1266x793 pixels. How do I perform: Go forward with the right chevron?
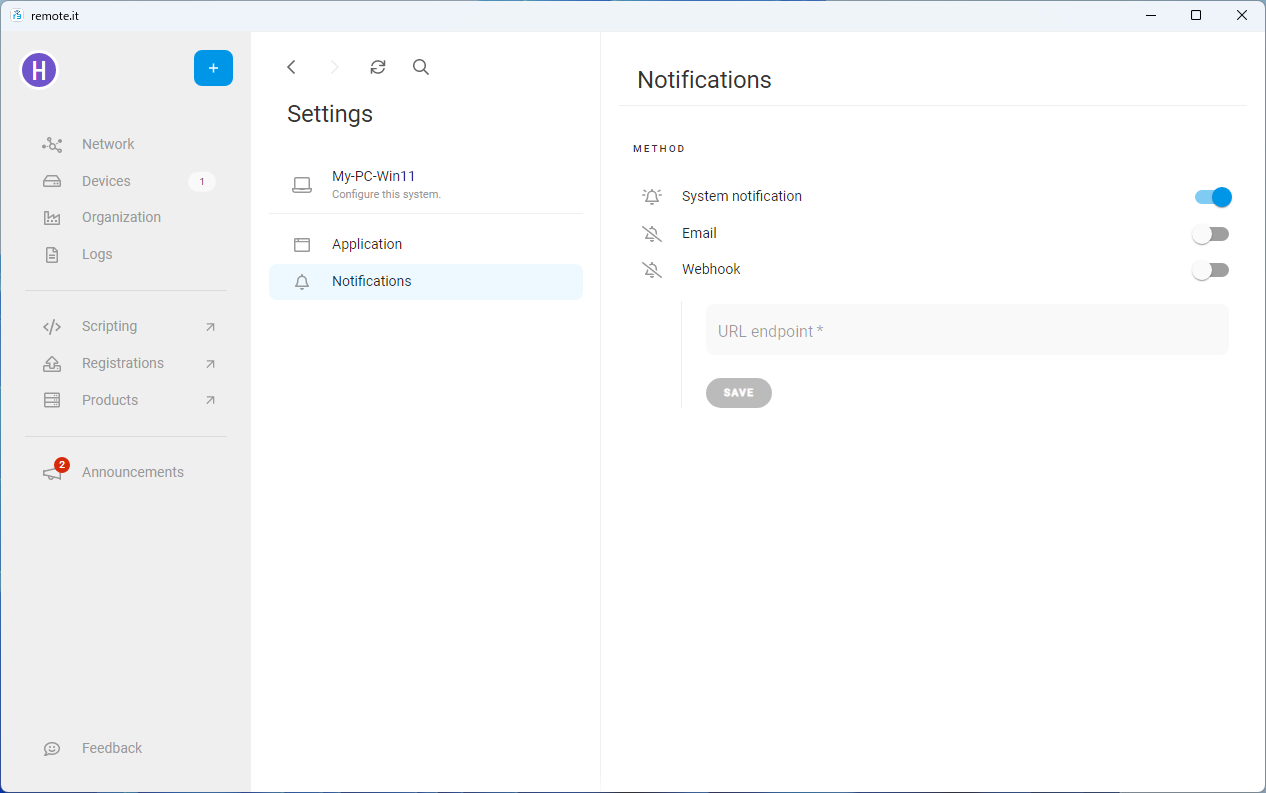(334, 67)
